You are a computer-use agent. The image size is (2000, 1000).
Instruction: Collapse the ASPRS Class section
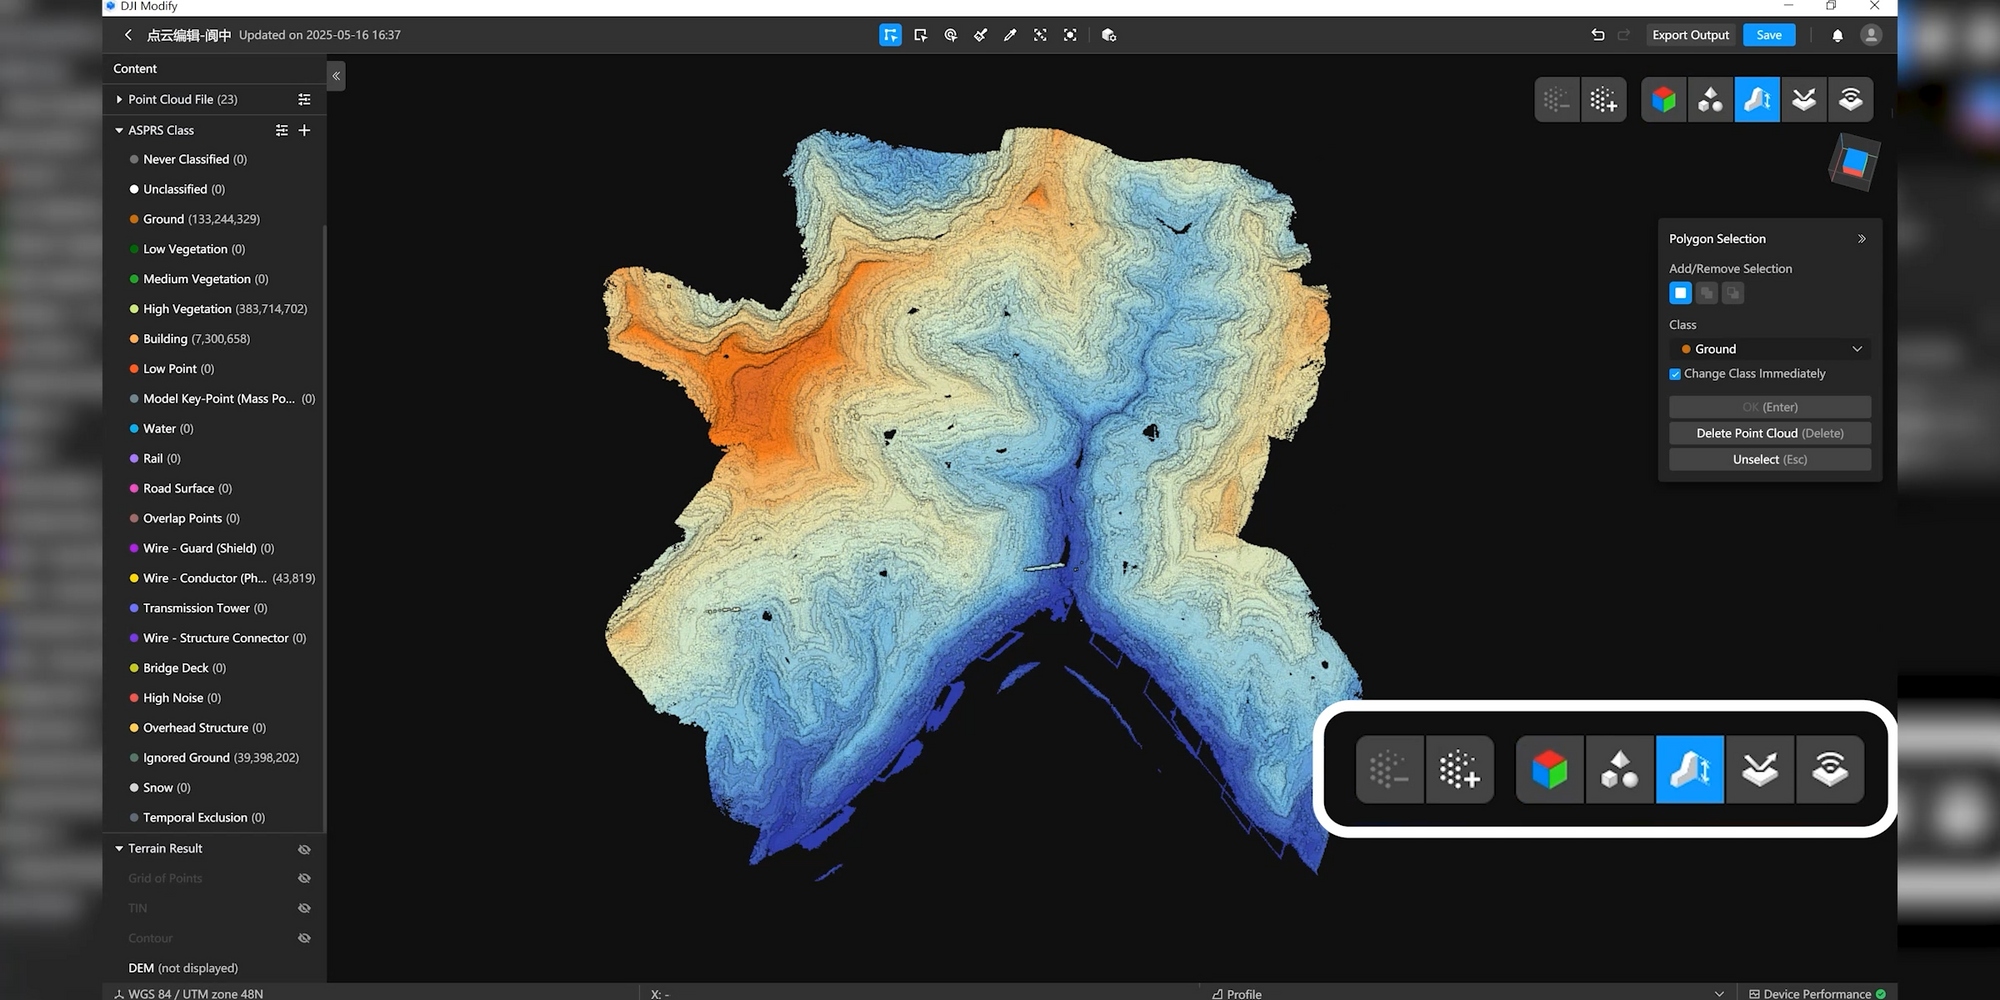coord(119,130)
